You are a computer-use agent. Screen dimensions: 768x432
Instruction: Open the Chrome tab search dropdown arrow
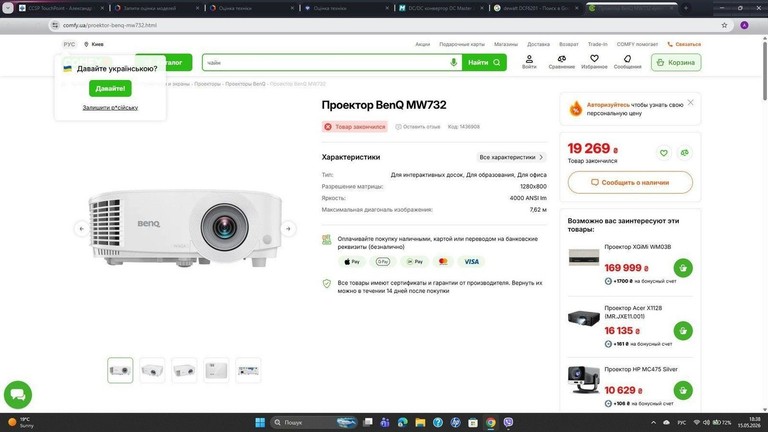pos(8,8)
